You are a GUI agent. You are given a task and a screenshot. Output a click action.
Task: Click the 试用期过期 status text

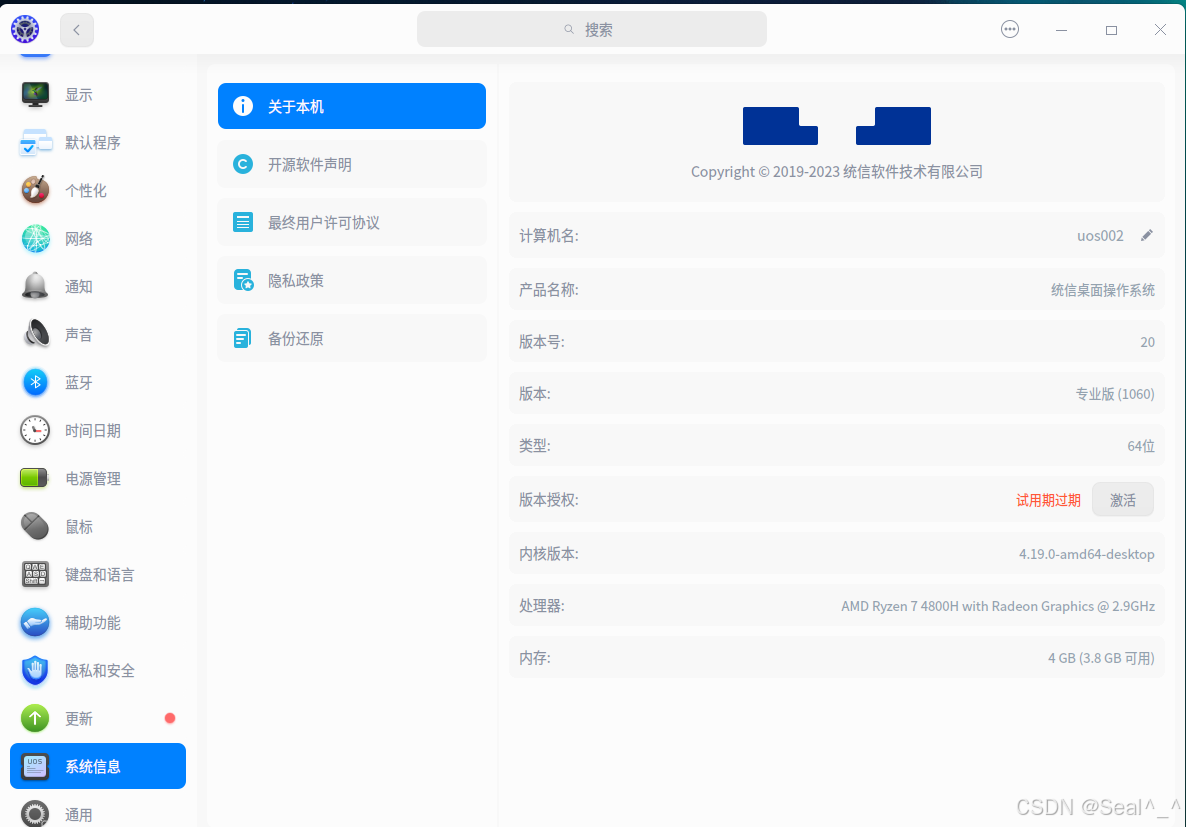1048,500
